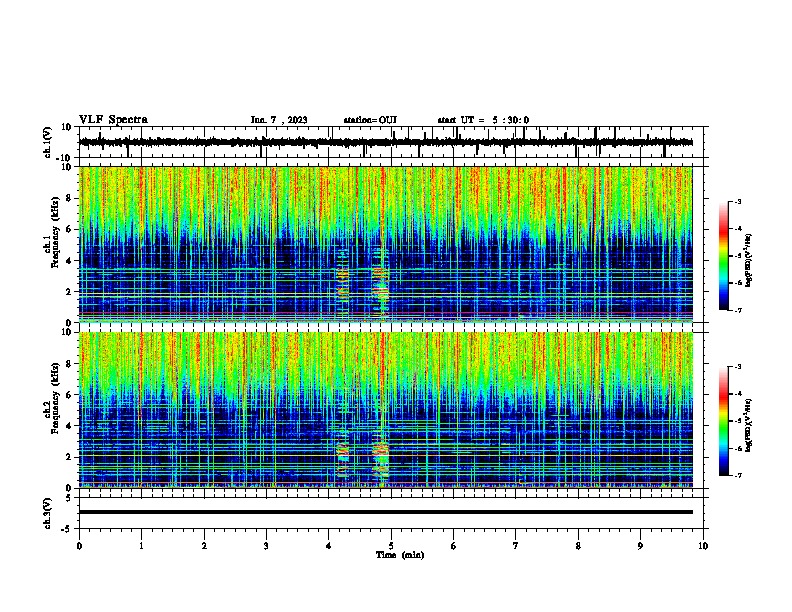
Task: Click the "-3" label on ch.1 color bar
Action: (738, 201)
